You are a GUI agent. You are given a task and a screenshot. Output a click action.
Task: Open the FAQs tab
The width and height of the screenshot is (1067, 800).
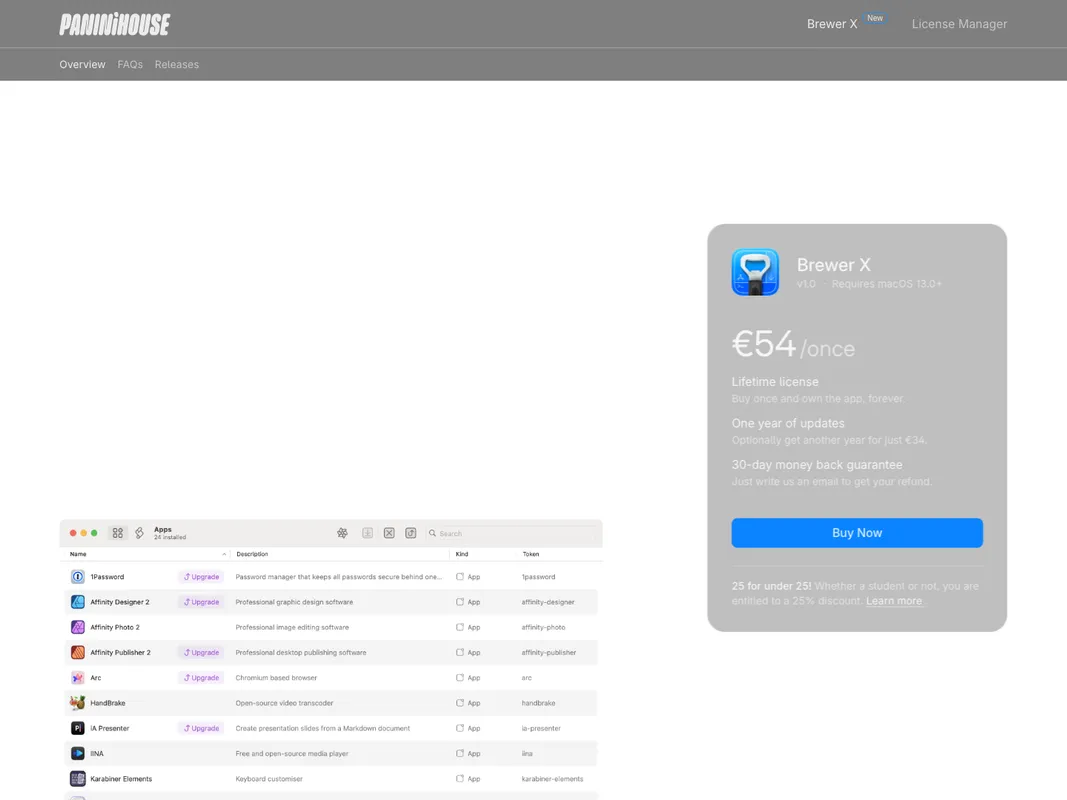pyautogui.click(x=130, y=64)
